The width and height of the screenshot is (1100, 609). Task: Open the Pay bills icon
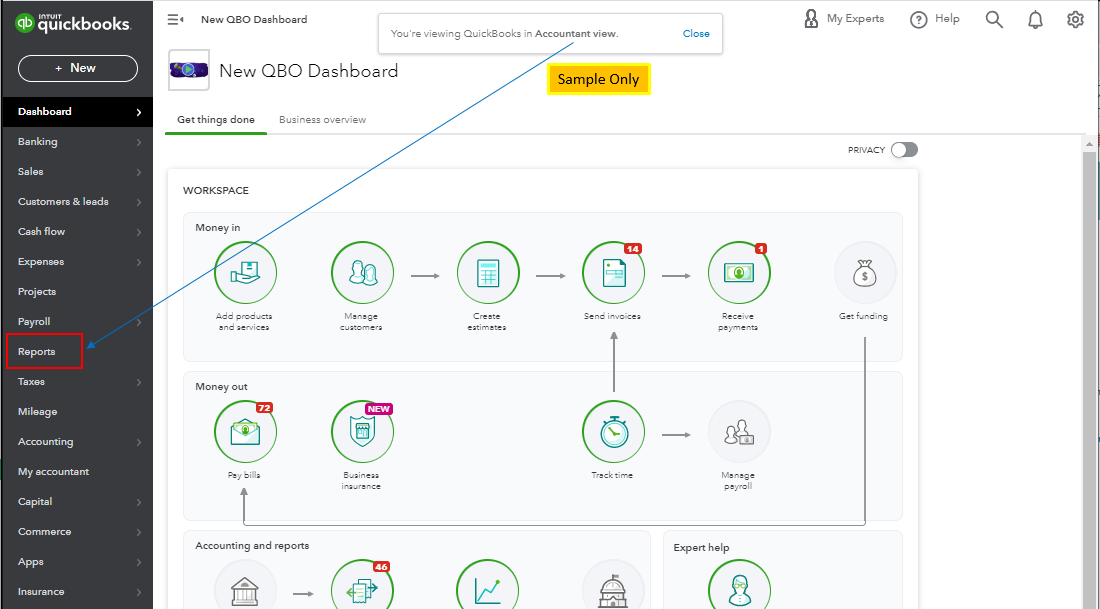click(245, 431)
